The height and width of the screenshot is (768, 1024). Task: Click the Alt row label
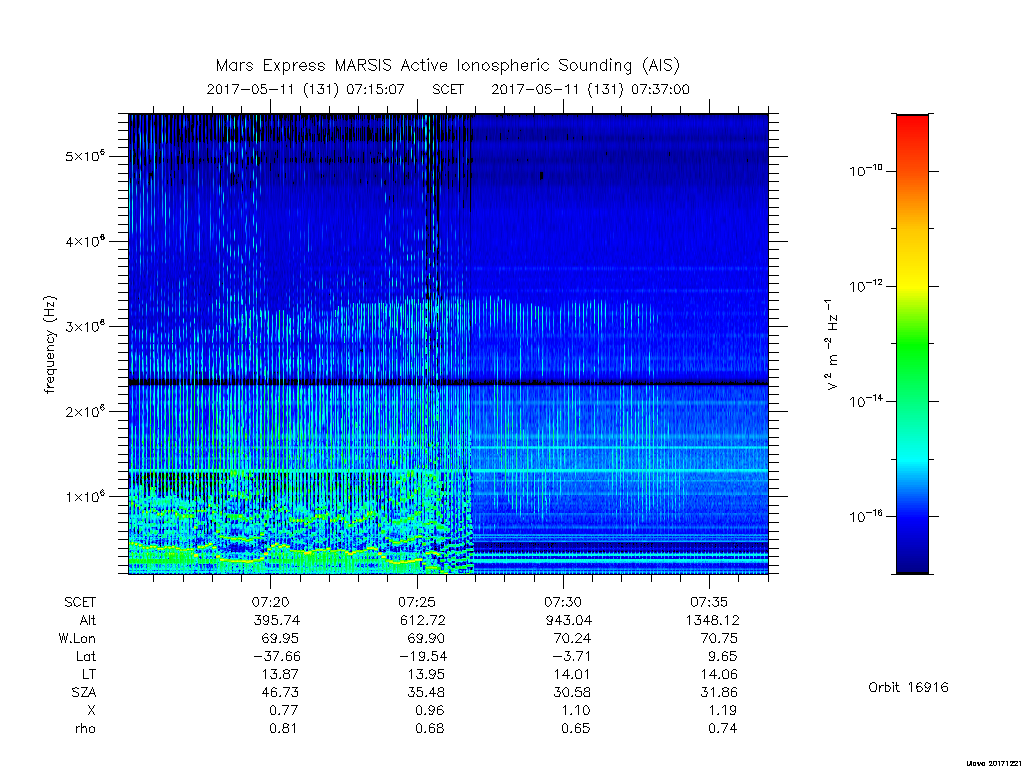(87, 620)
